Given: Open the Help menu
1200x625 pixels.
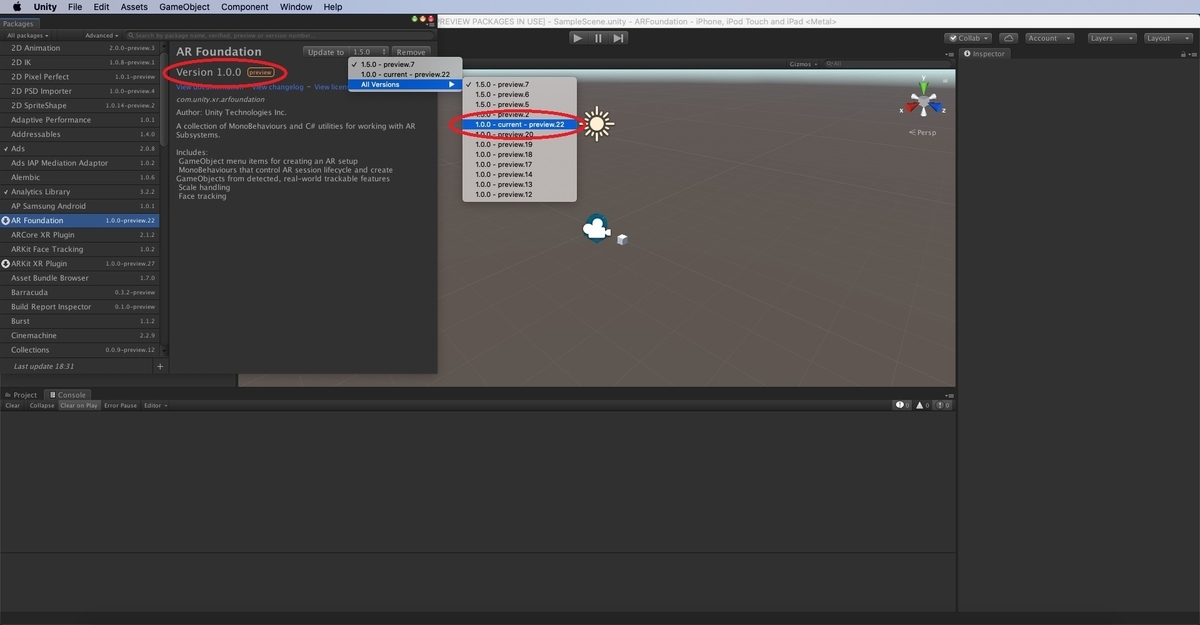Looking at the screenshot, I should pyautogui.click(x=333, y=7).
